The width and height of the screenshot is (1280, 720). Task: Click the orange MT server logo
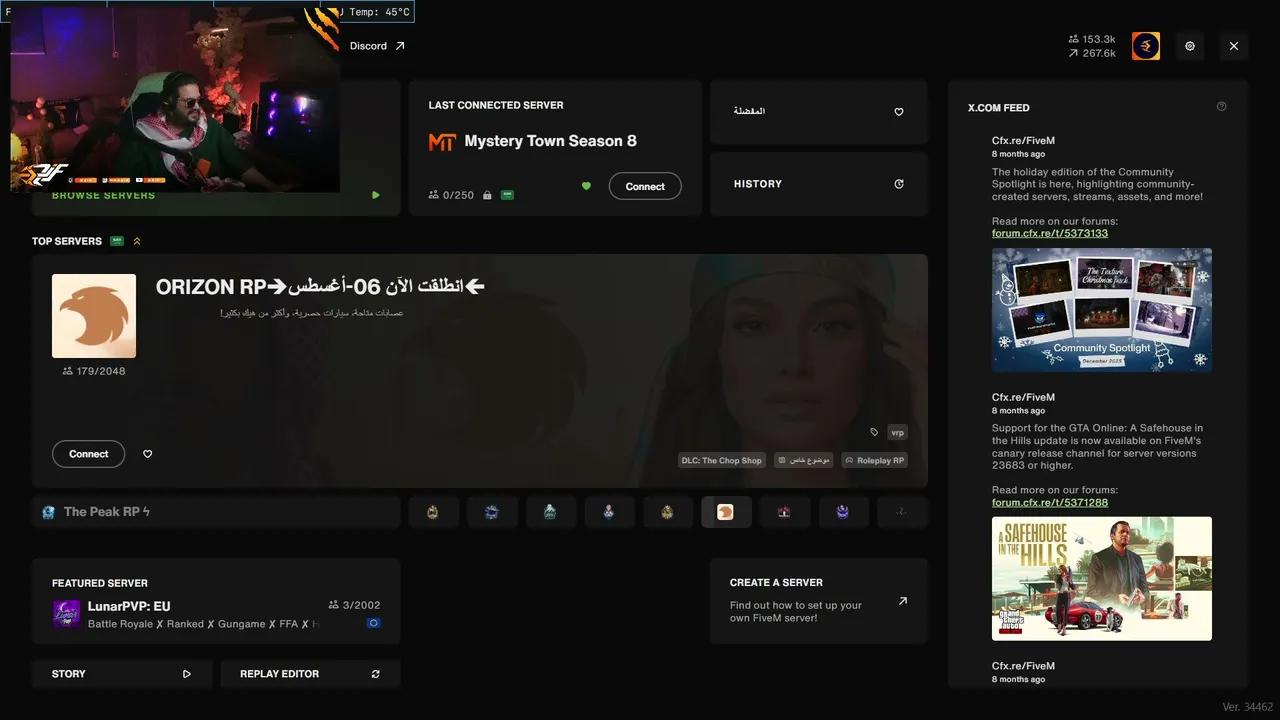pos(441,142)
